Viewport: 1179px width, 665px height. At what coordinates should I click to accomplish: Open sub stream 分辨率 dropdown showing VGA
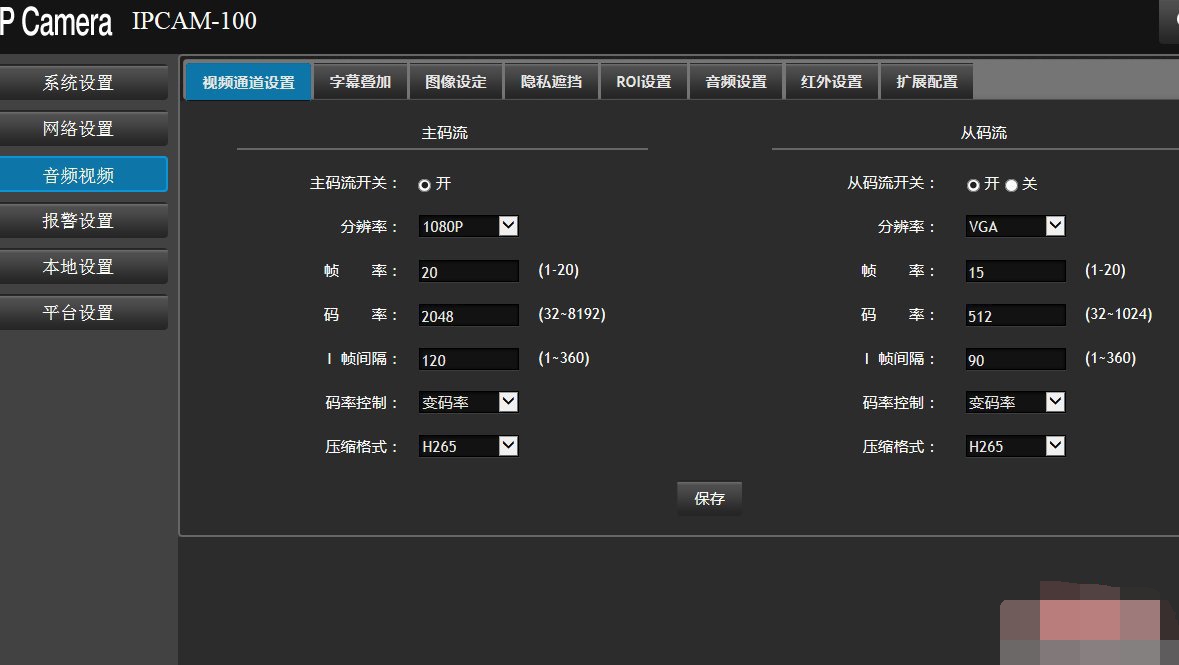(x=1016, y=226)
